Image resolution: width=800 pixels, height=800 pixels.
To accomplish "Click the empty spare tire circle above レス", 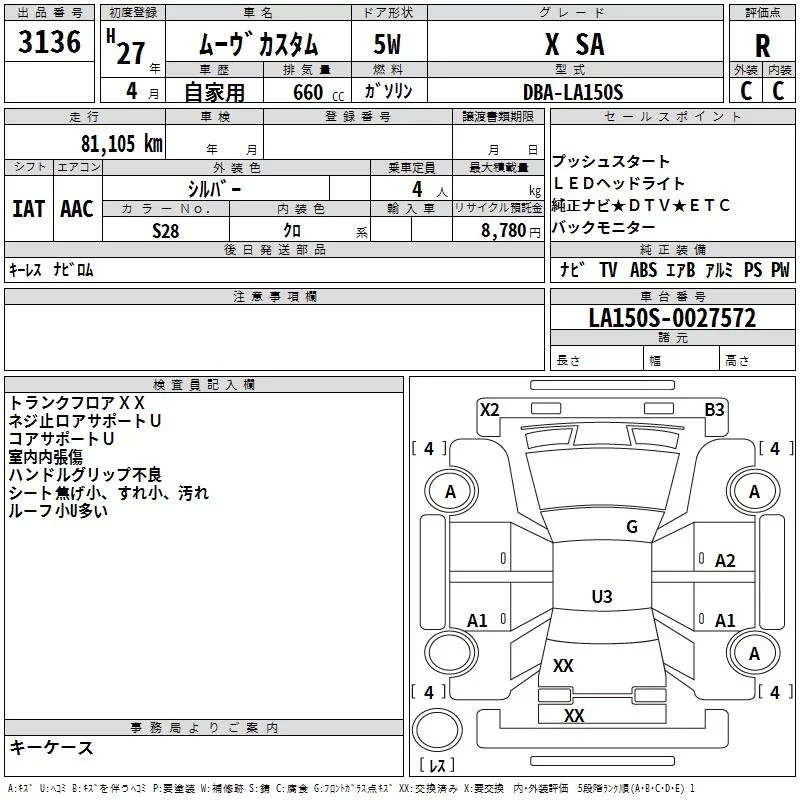I will tap(436, 728).
